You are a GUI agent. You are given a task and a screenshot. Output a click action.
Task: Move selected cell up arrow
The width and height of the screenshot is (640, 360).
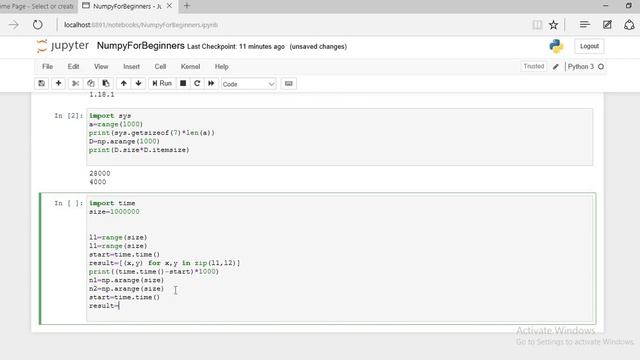tap(124, 83)
